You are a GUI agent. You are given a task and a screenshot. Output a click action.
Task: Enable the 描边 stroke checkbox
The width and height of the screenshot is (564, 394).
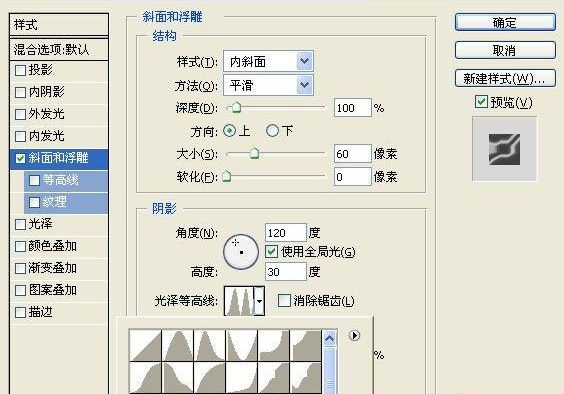[21, 312]
